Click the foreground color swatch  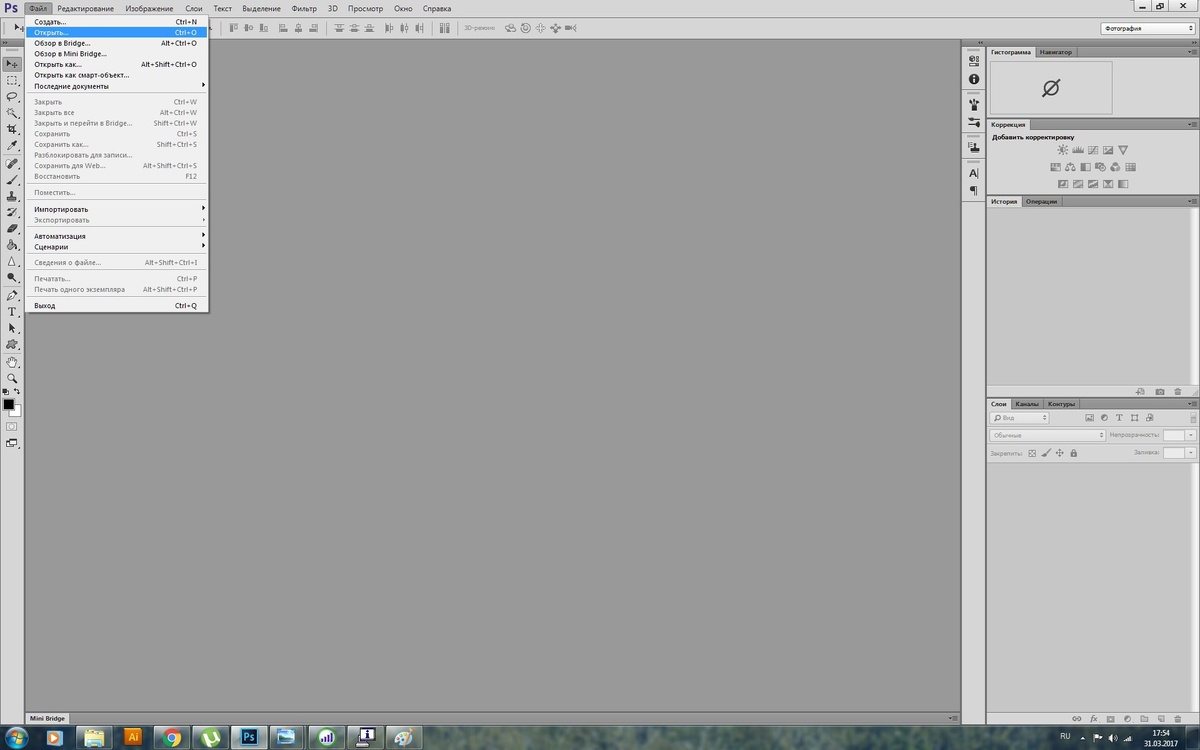pos(9,404)
